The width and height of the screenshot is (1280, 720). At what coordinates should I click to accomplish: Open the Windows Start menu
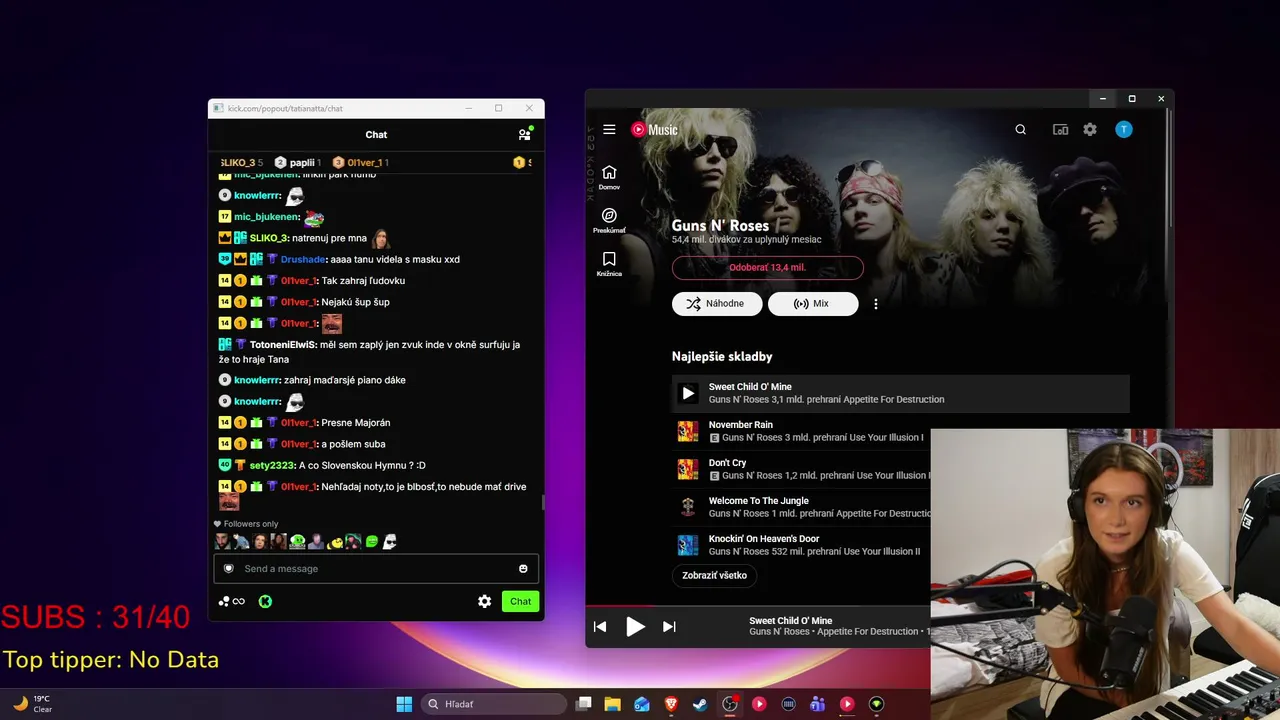point(404,704)
